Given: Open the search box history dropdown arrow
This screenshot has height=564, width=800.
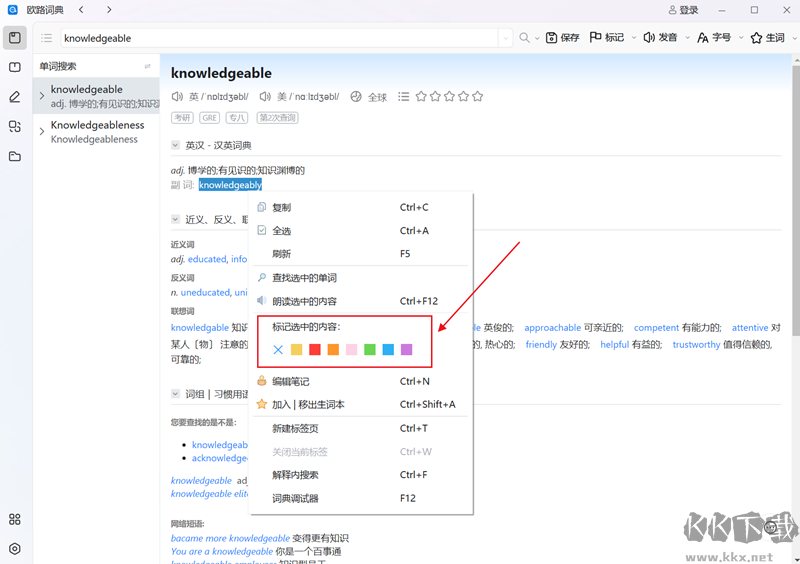Looking at the screenshot, I should [506, 38].
